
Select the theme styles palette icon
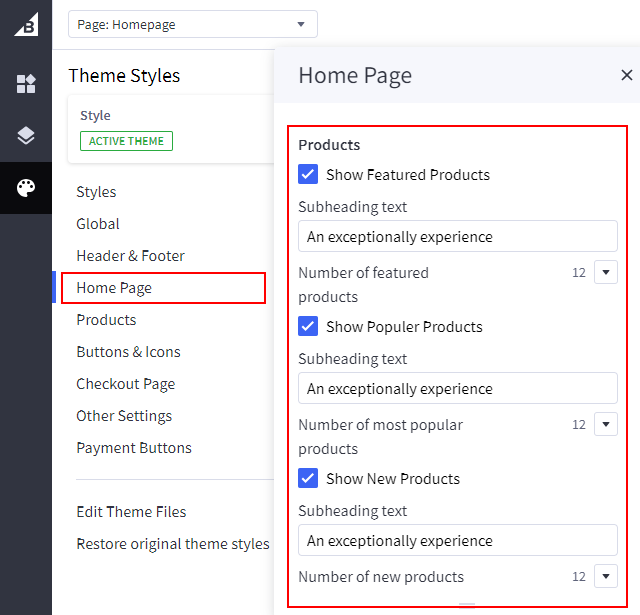(26, 188)
